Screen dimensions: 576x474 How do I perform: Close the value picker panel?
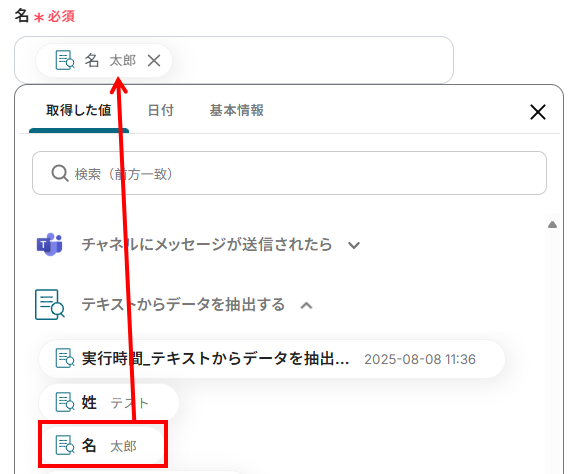(538, 112)
